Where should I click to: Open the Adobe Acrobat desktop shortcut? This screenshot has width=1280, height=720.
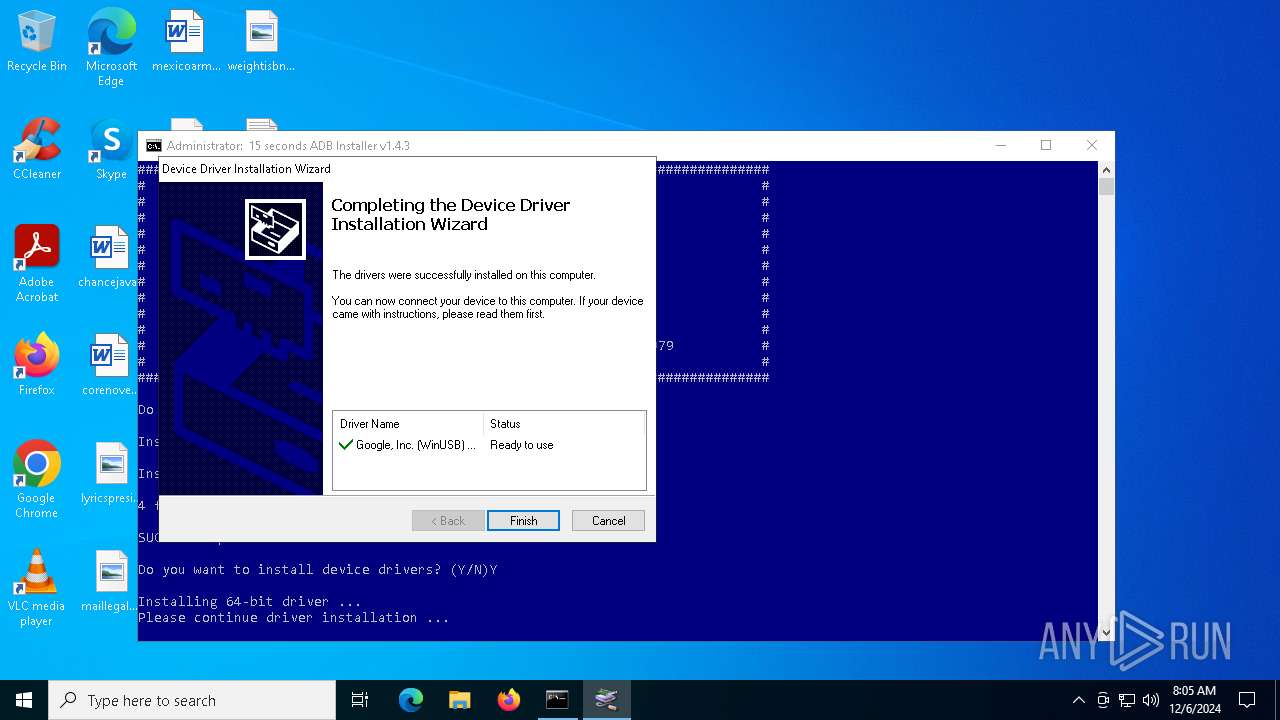(37, 264)
